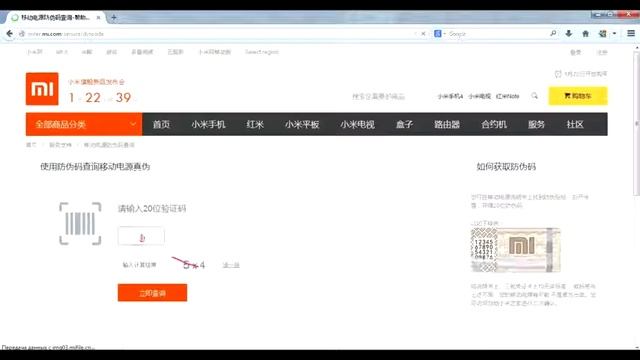The width and height of the screenshot is (640, 360).
Task: Go back with the browser back arrow
Action: (9, 33)
